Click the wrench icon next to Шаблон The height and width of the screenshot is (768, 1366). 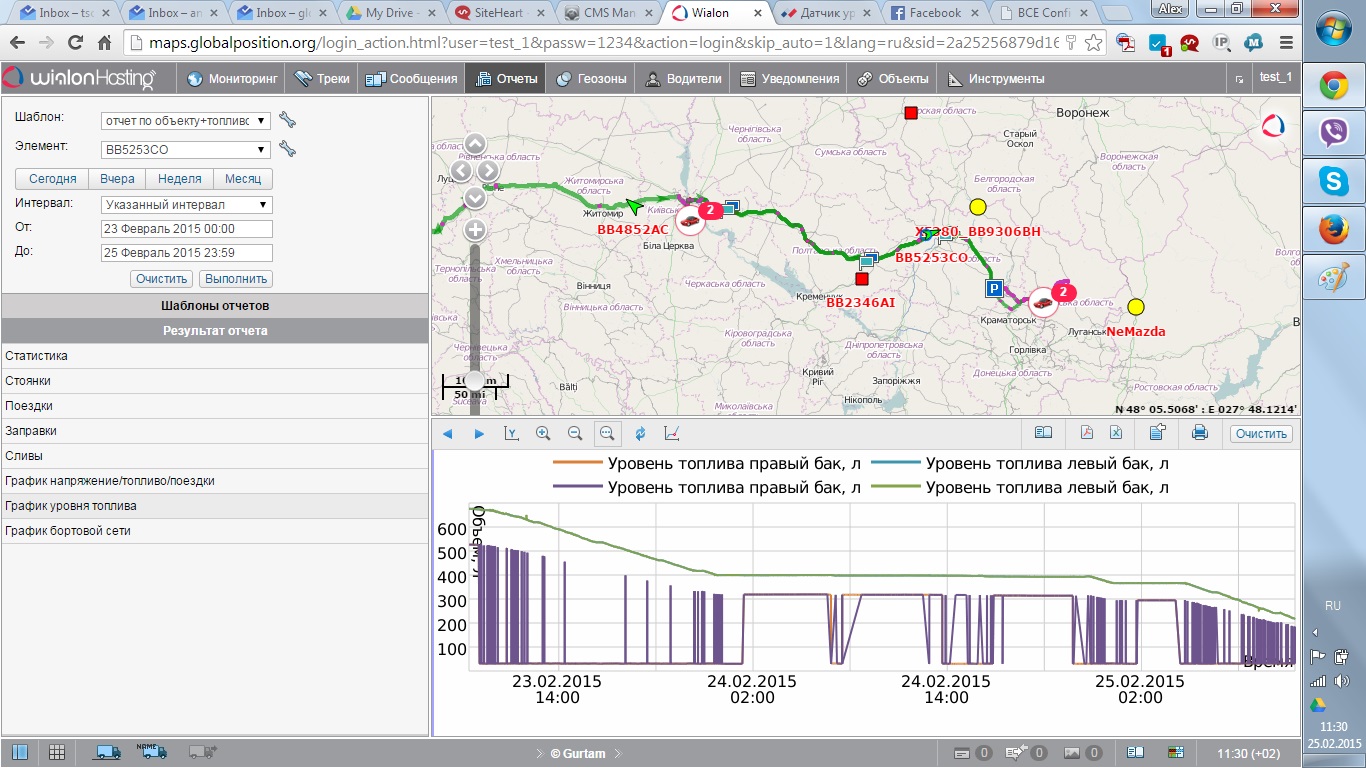coord(288,121)
